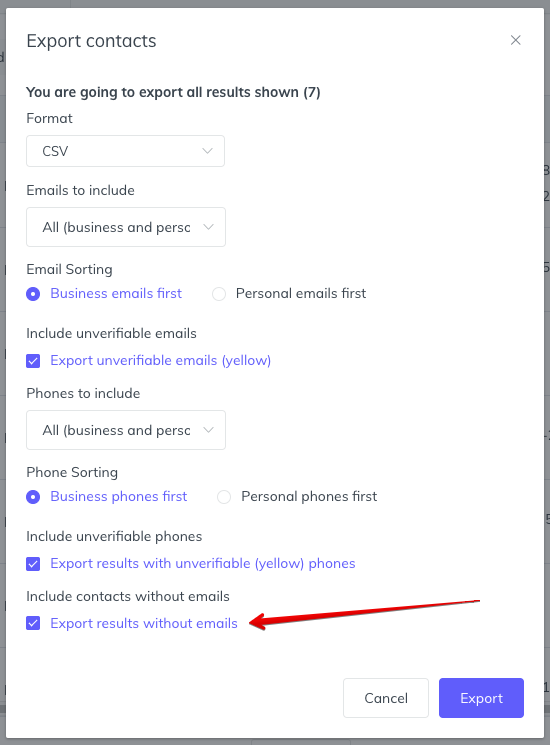This screenshot has width=550, height=745.
Task: Click the Cancel button
Action: click(x=386, y=698)
